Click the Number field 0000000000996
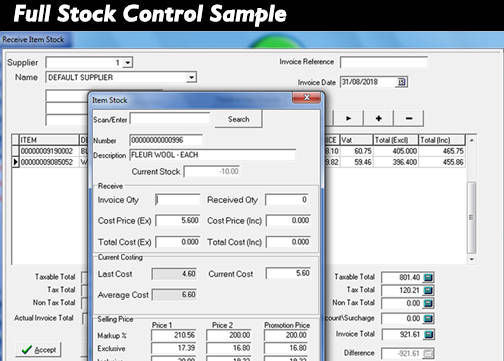Viewport: 504px width, 361px height. pyautogui.click(x=166, y=140)
